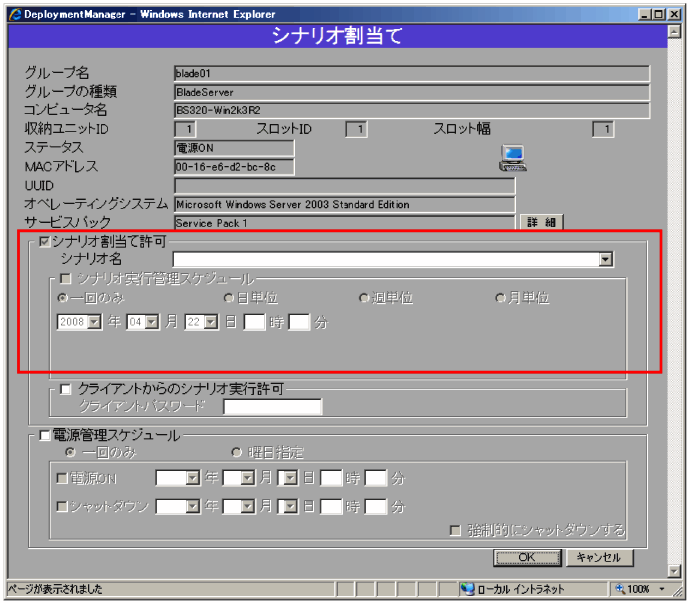Image resolution: width=688 pixels, height=603 pixels.
Task: Click the スロットID value box
Action: tap(356, 129)
